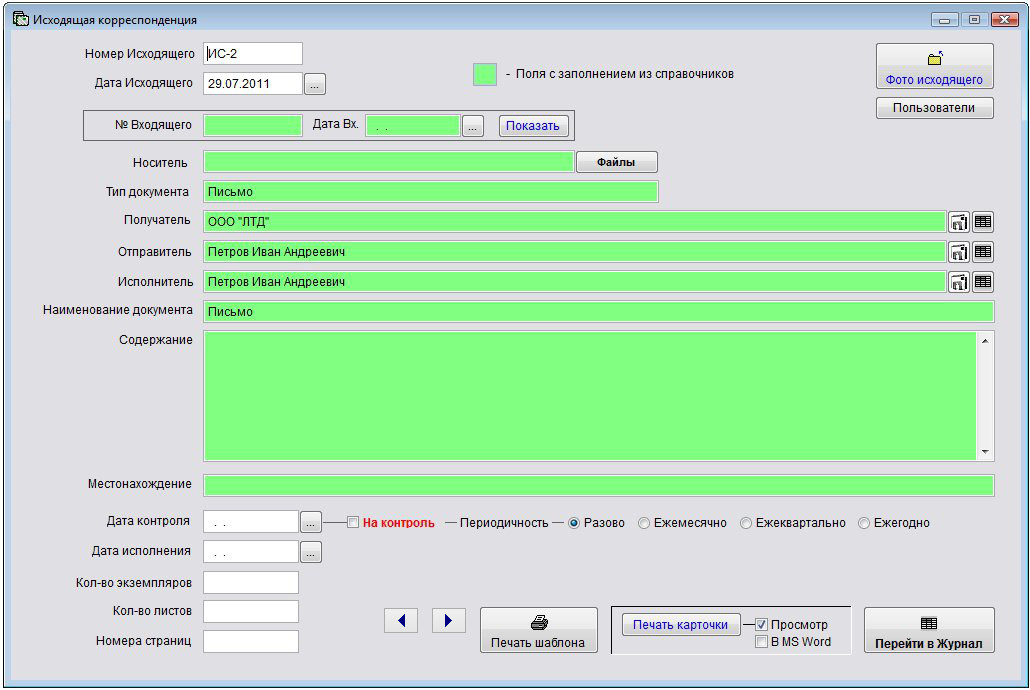Click the Номера страниц field

click(251, 641)
